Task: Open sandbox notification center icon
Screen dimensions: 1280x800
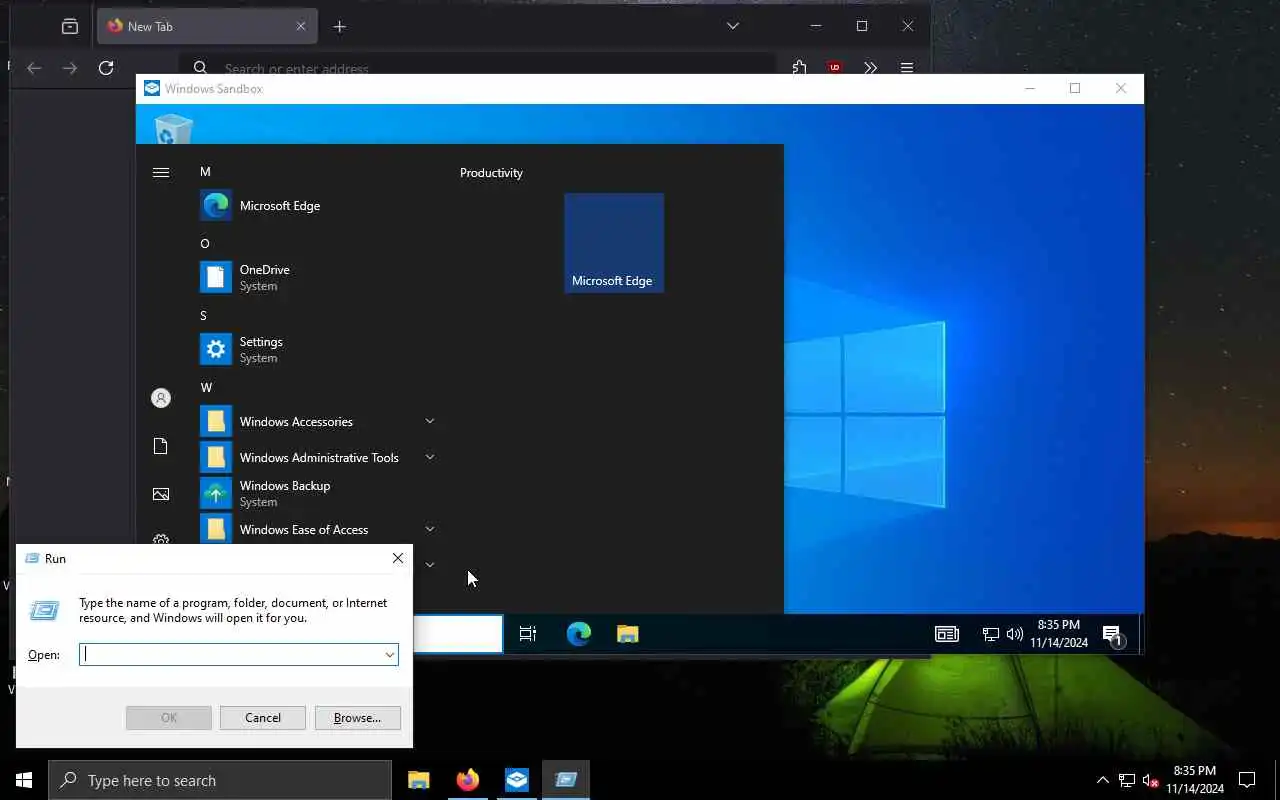Action: (x=1112, y=634)
